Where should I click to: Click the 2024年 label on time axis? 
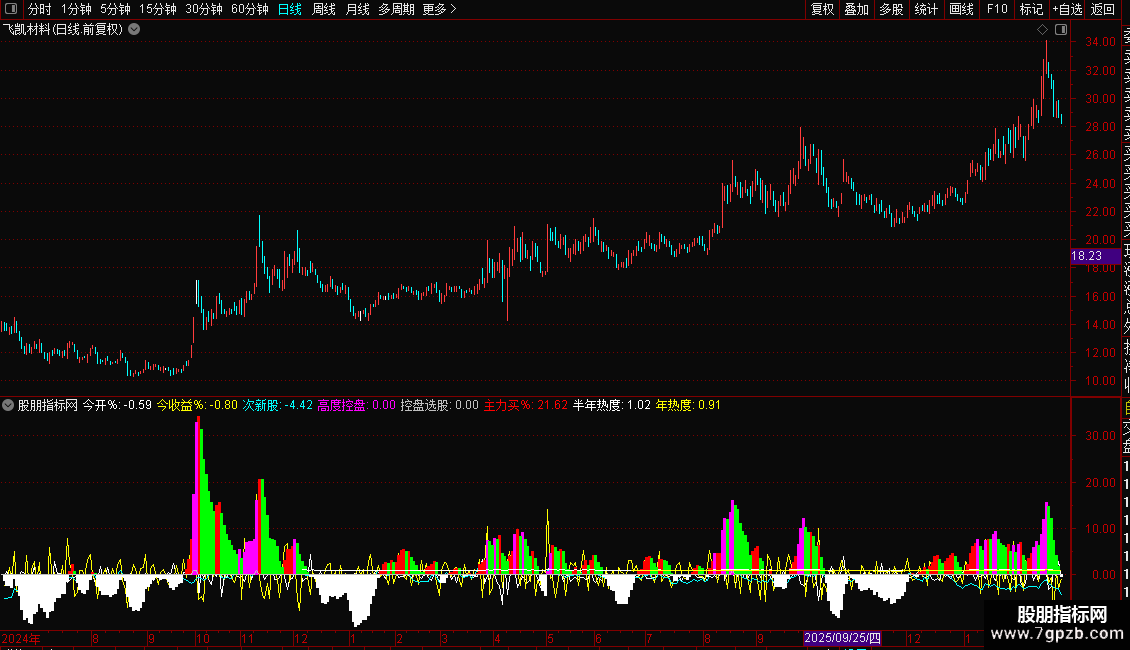click(x=21, y=638)
